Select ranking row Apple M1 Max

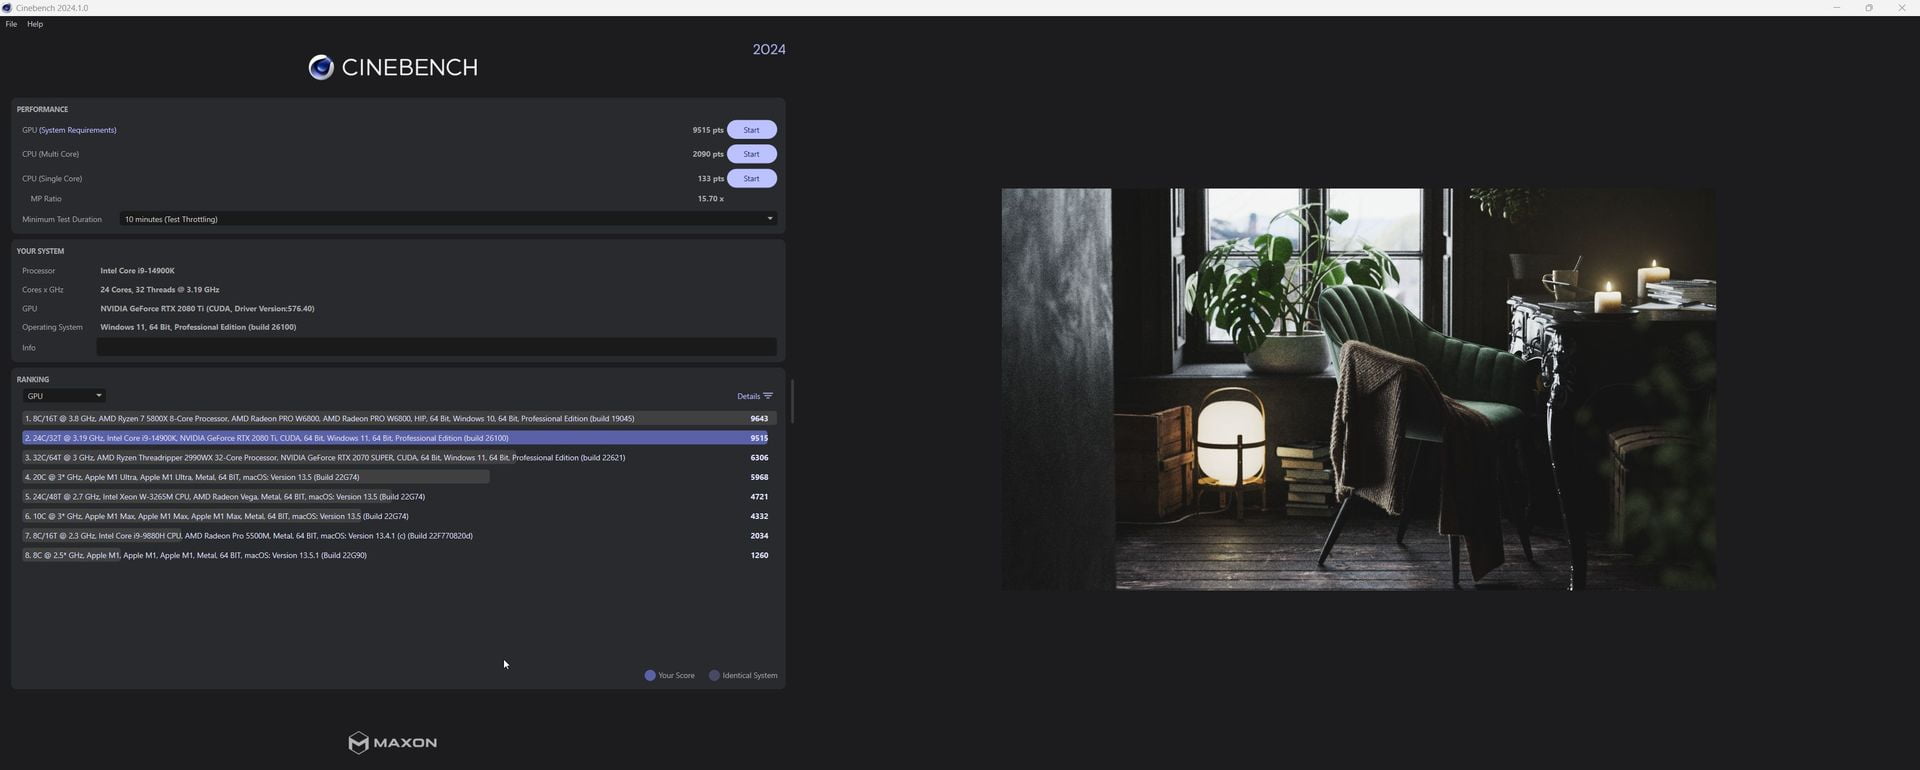(398, 516)
